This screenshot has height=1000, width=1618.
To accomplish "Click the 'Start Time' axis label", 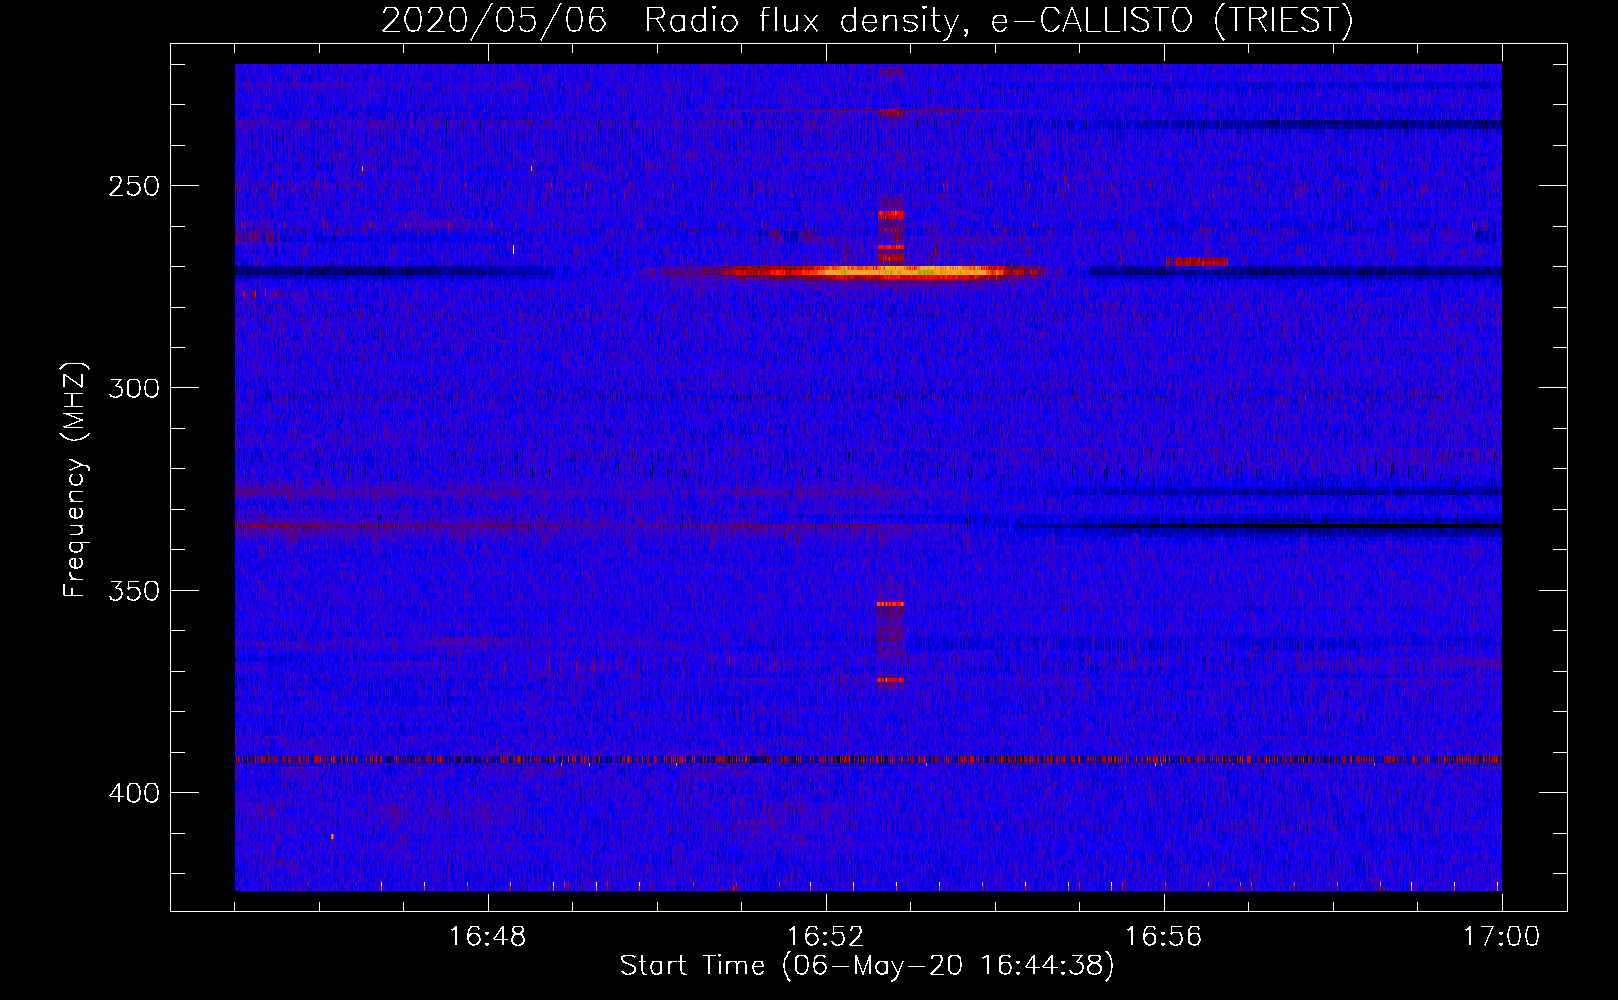I will 867,966.
